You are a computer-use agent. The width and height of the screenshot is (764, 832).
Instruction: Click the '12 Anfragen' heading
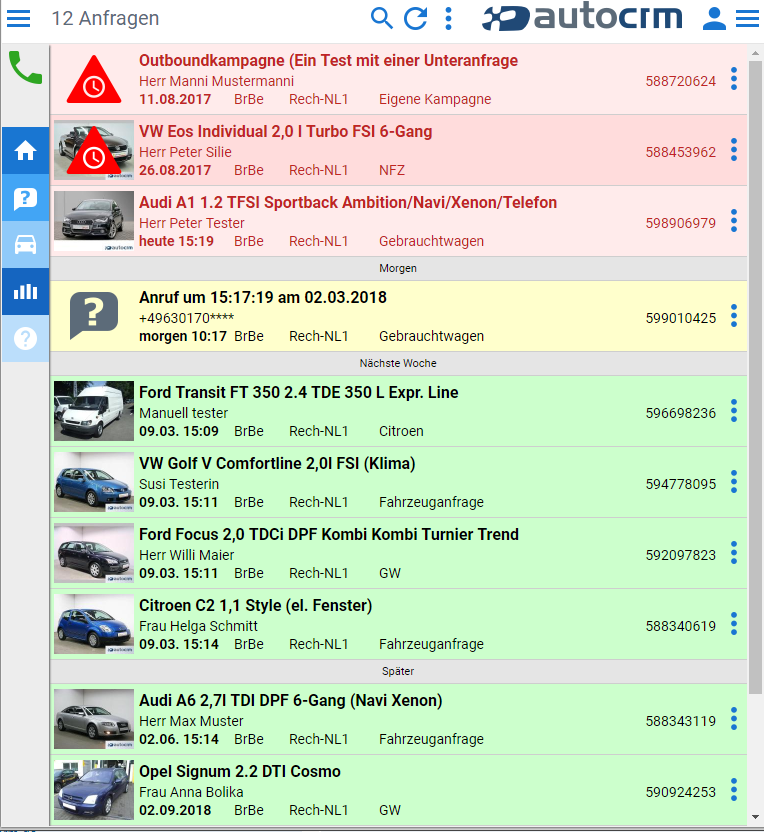tap(105, 18)
